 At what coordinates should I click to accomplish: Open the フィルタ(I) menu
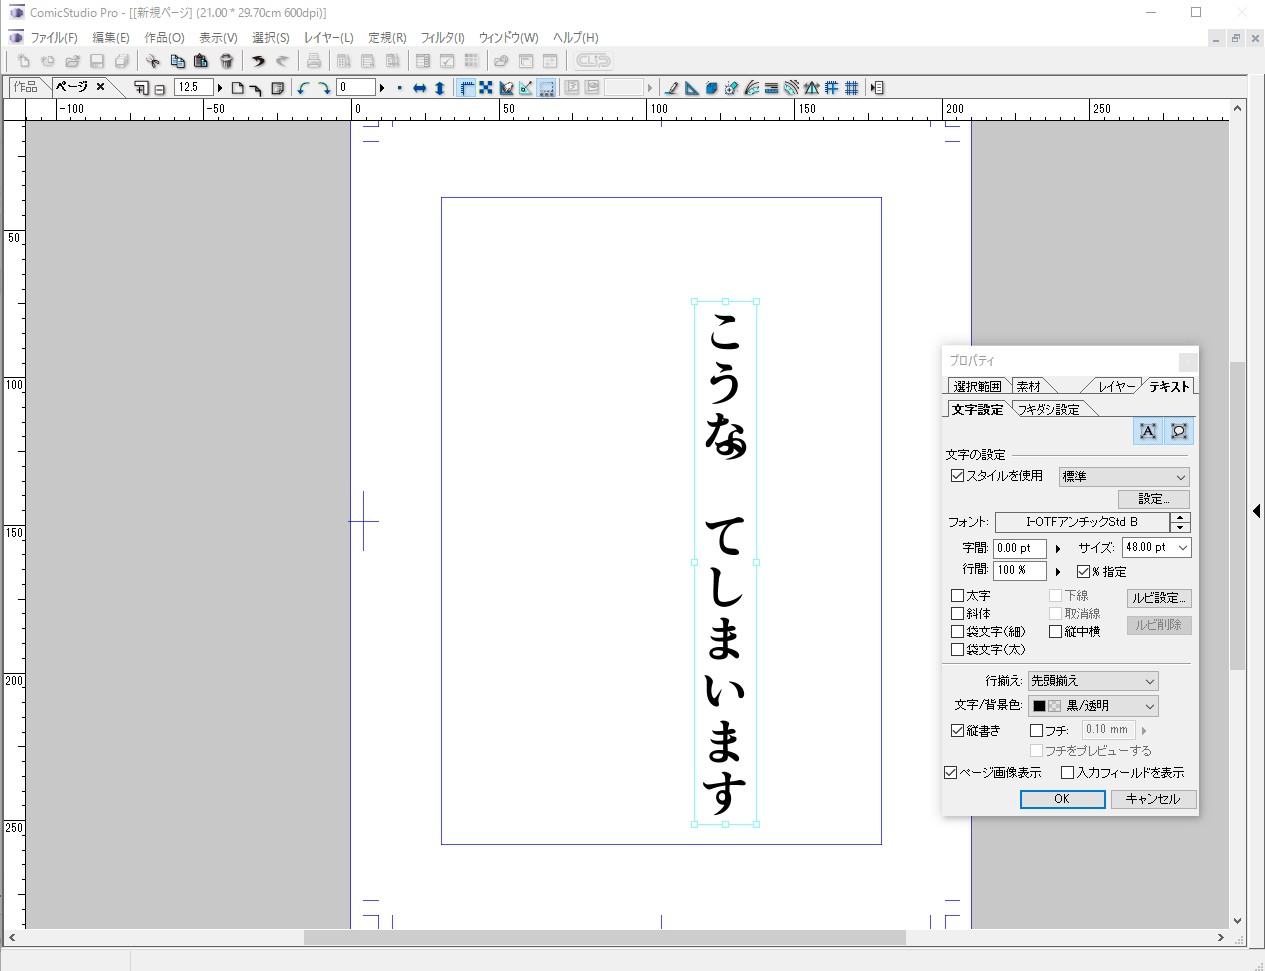[442, 38]
